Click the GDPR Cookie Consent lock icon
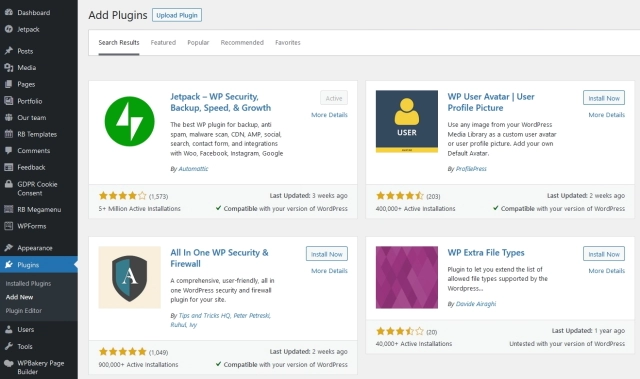 point(9,184)
